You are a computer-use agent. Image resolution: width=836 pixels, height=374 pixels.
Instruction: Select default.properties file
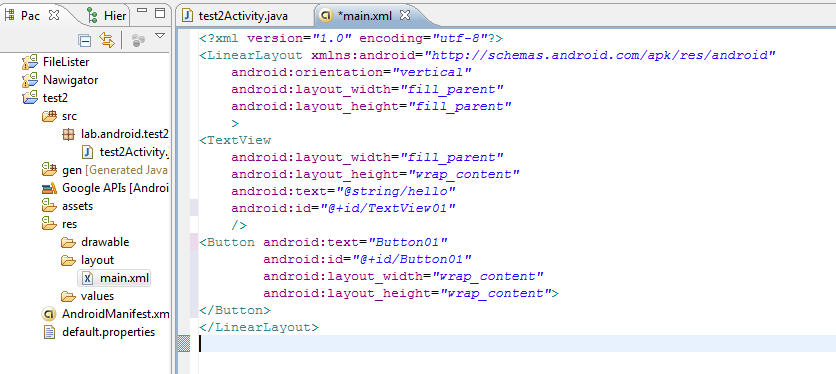108,332
